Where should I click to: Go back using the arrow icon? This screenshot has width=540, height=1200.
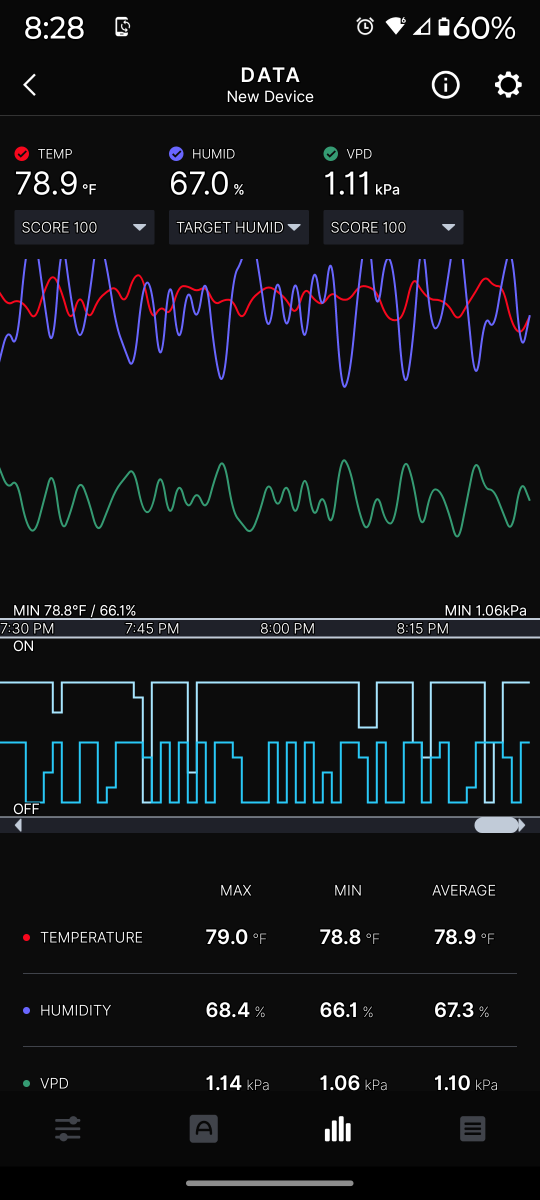pyautogui.click(x=30, y=85)
